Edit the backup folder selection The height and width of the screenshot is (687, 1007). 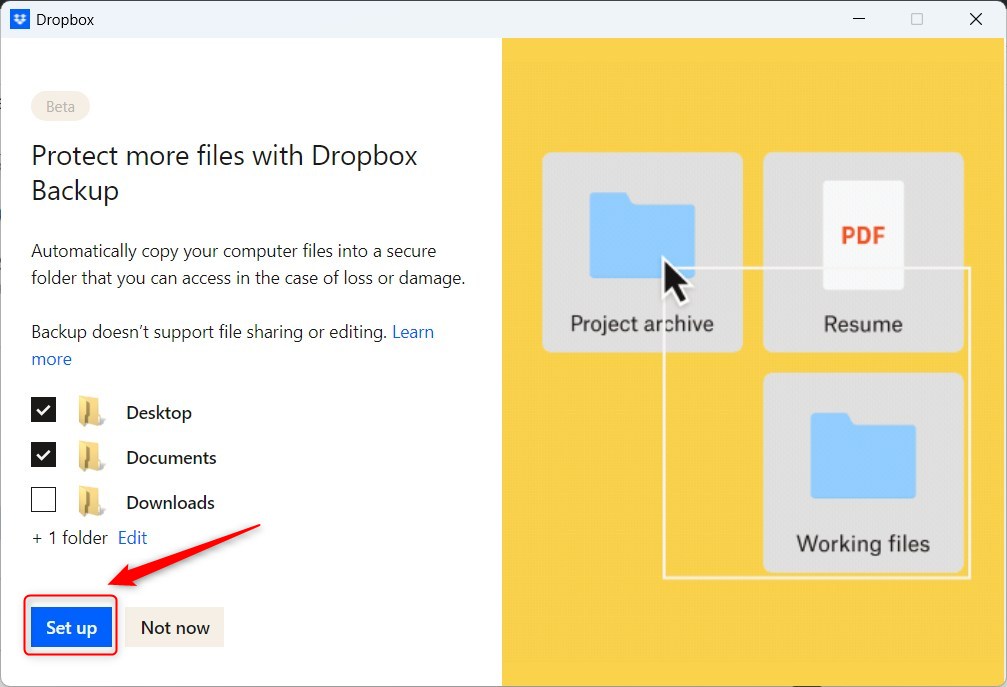(x=132, y=537)
